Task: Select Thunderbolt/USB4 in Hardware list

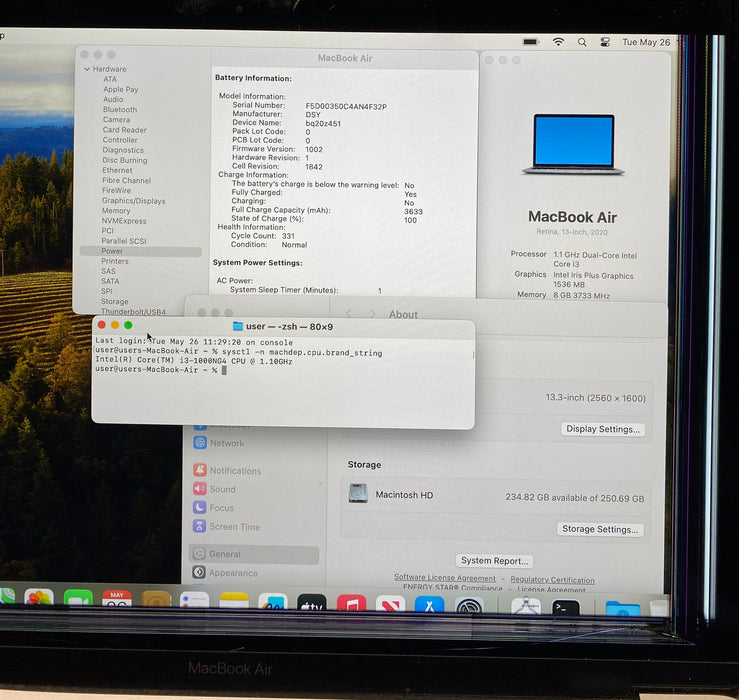Action: 133,311
